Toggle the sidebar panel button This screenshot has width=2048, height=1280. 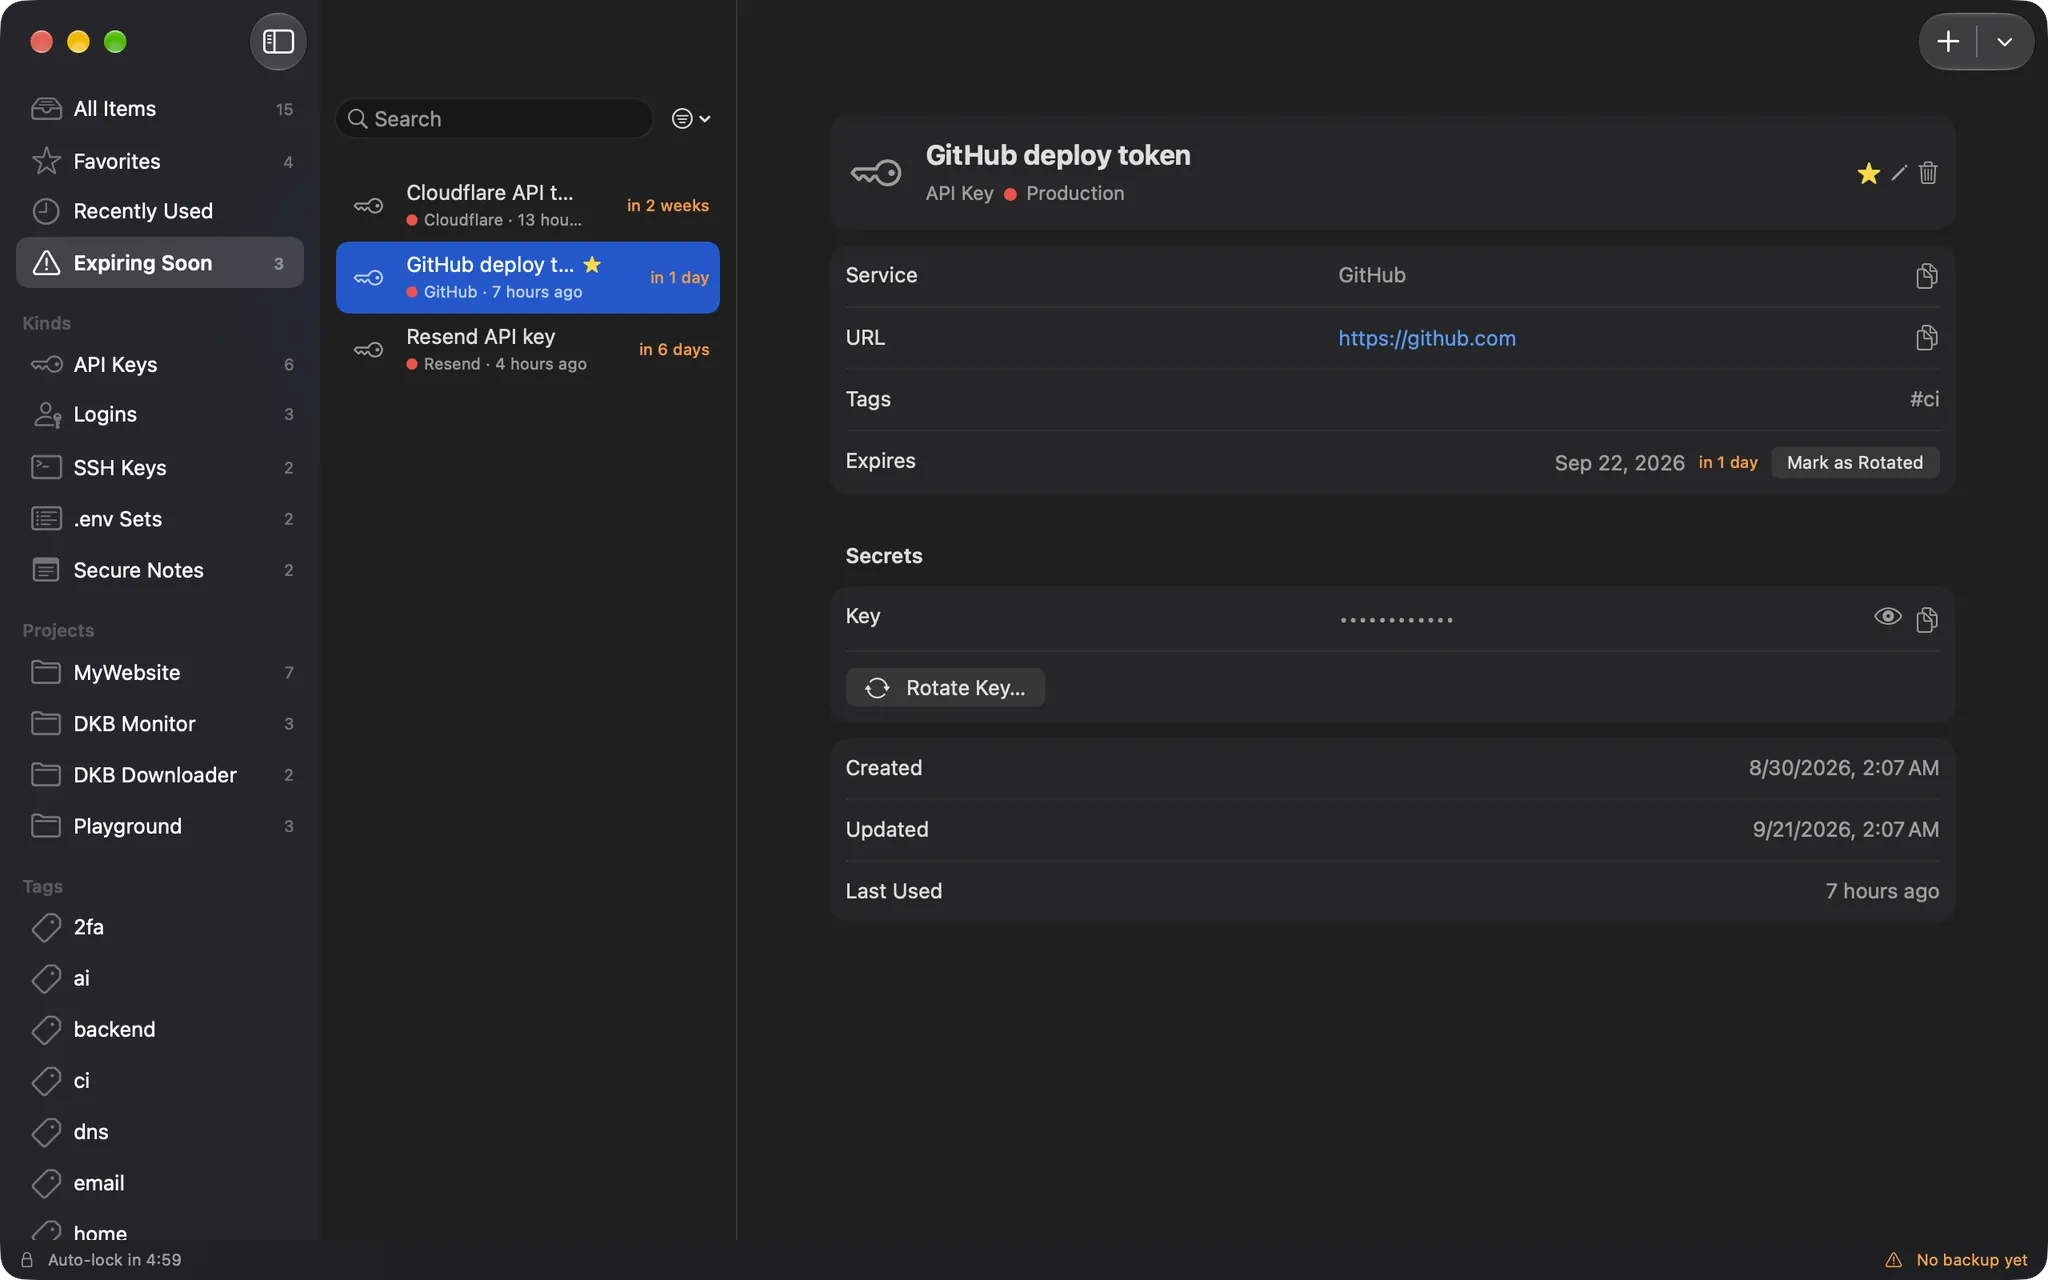278,42
